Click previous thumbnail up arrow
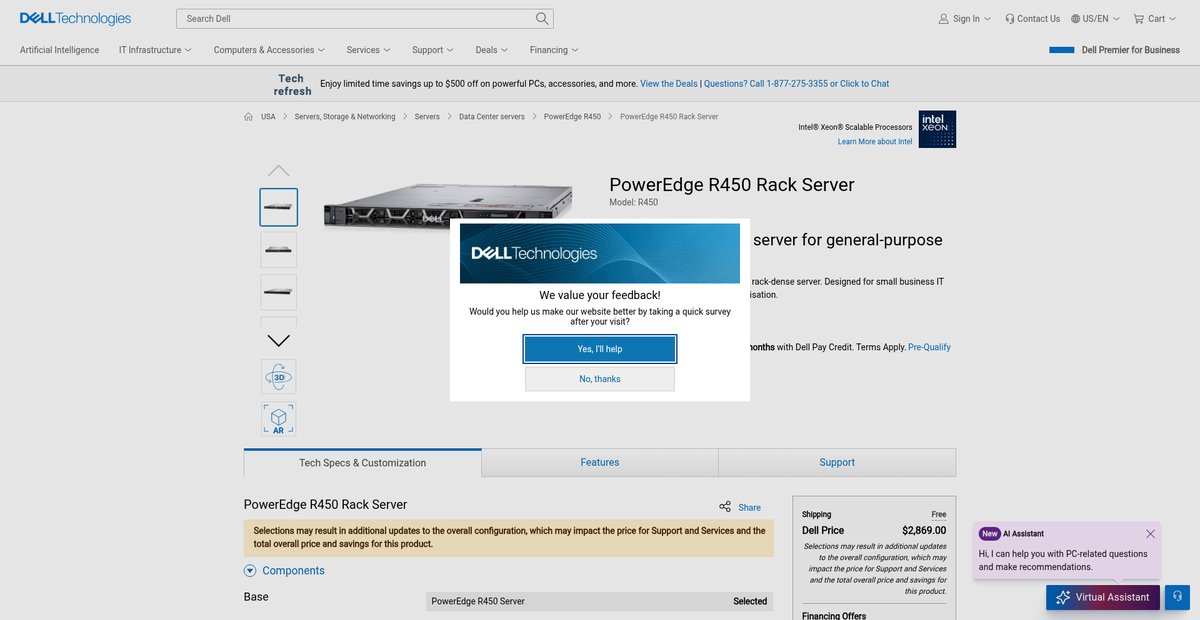Image resolution: width=1200 pixels, height=620 pixels. 279,171
